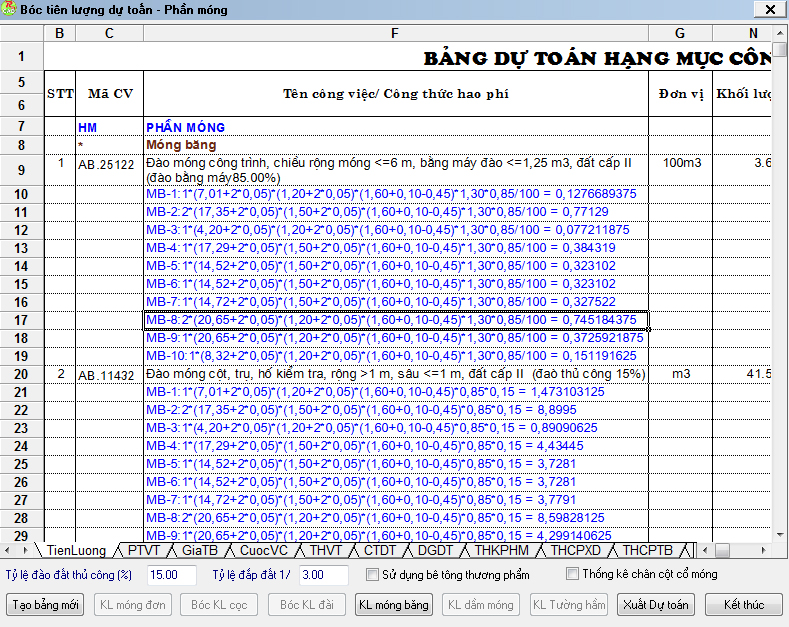Select row 9 header

tap(21, 170)
